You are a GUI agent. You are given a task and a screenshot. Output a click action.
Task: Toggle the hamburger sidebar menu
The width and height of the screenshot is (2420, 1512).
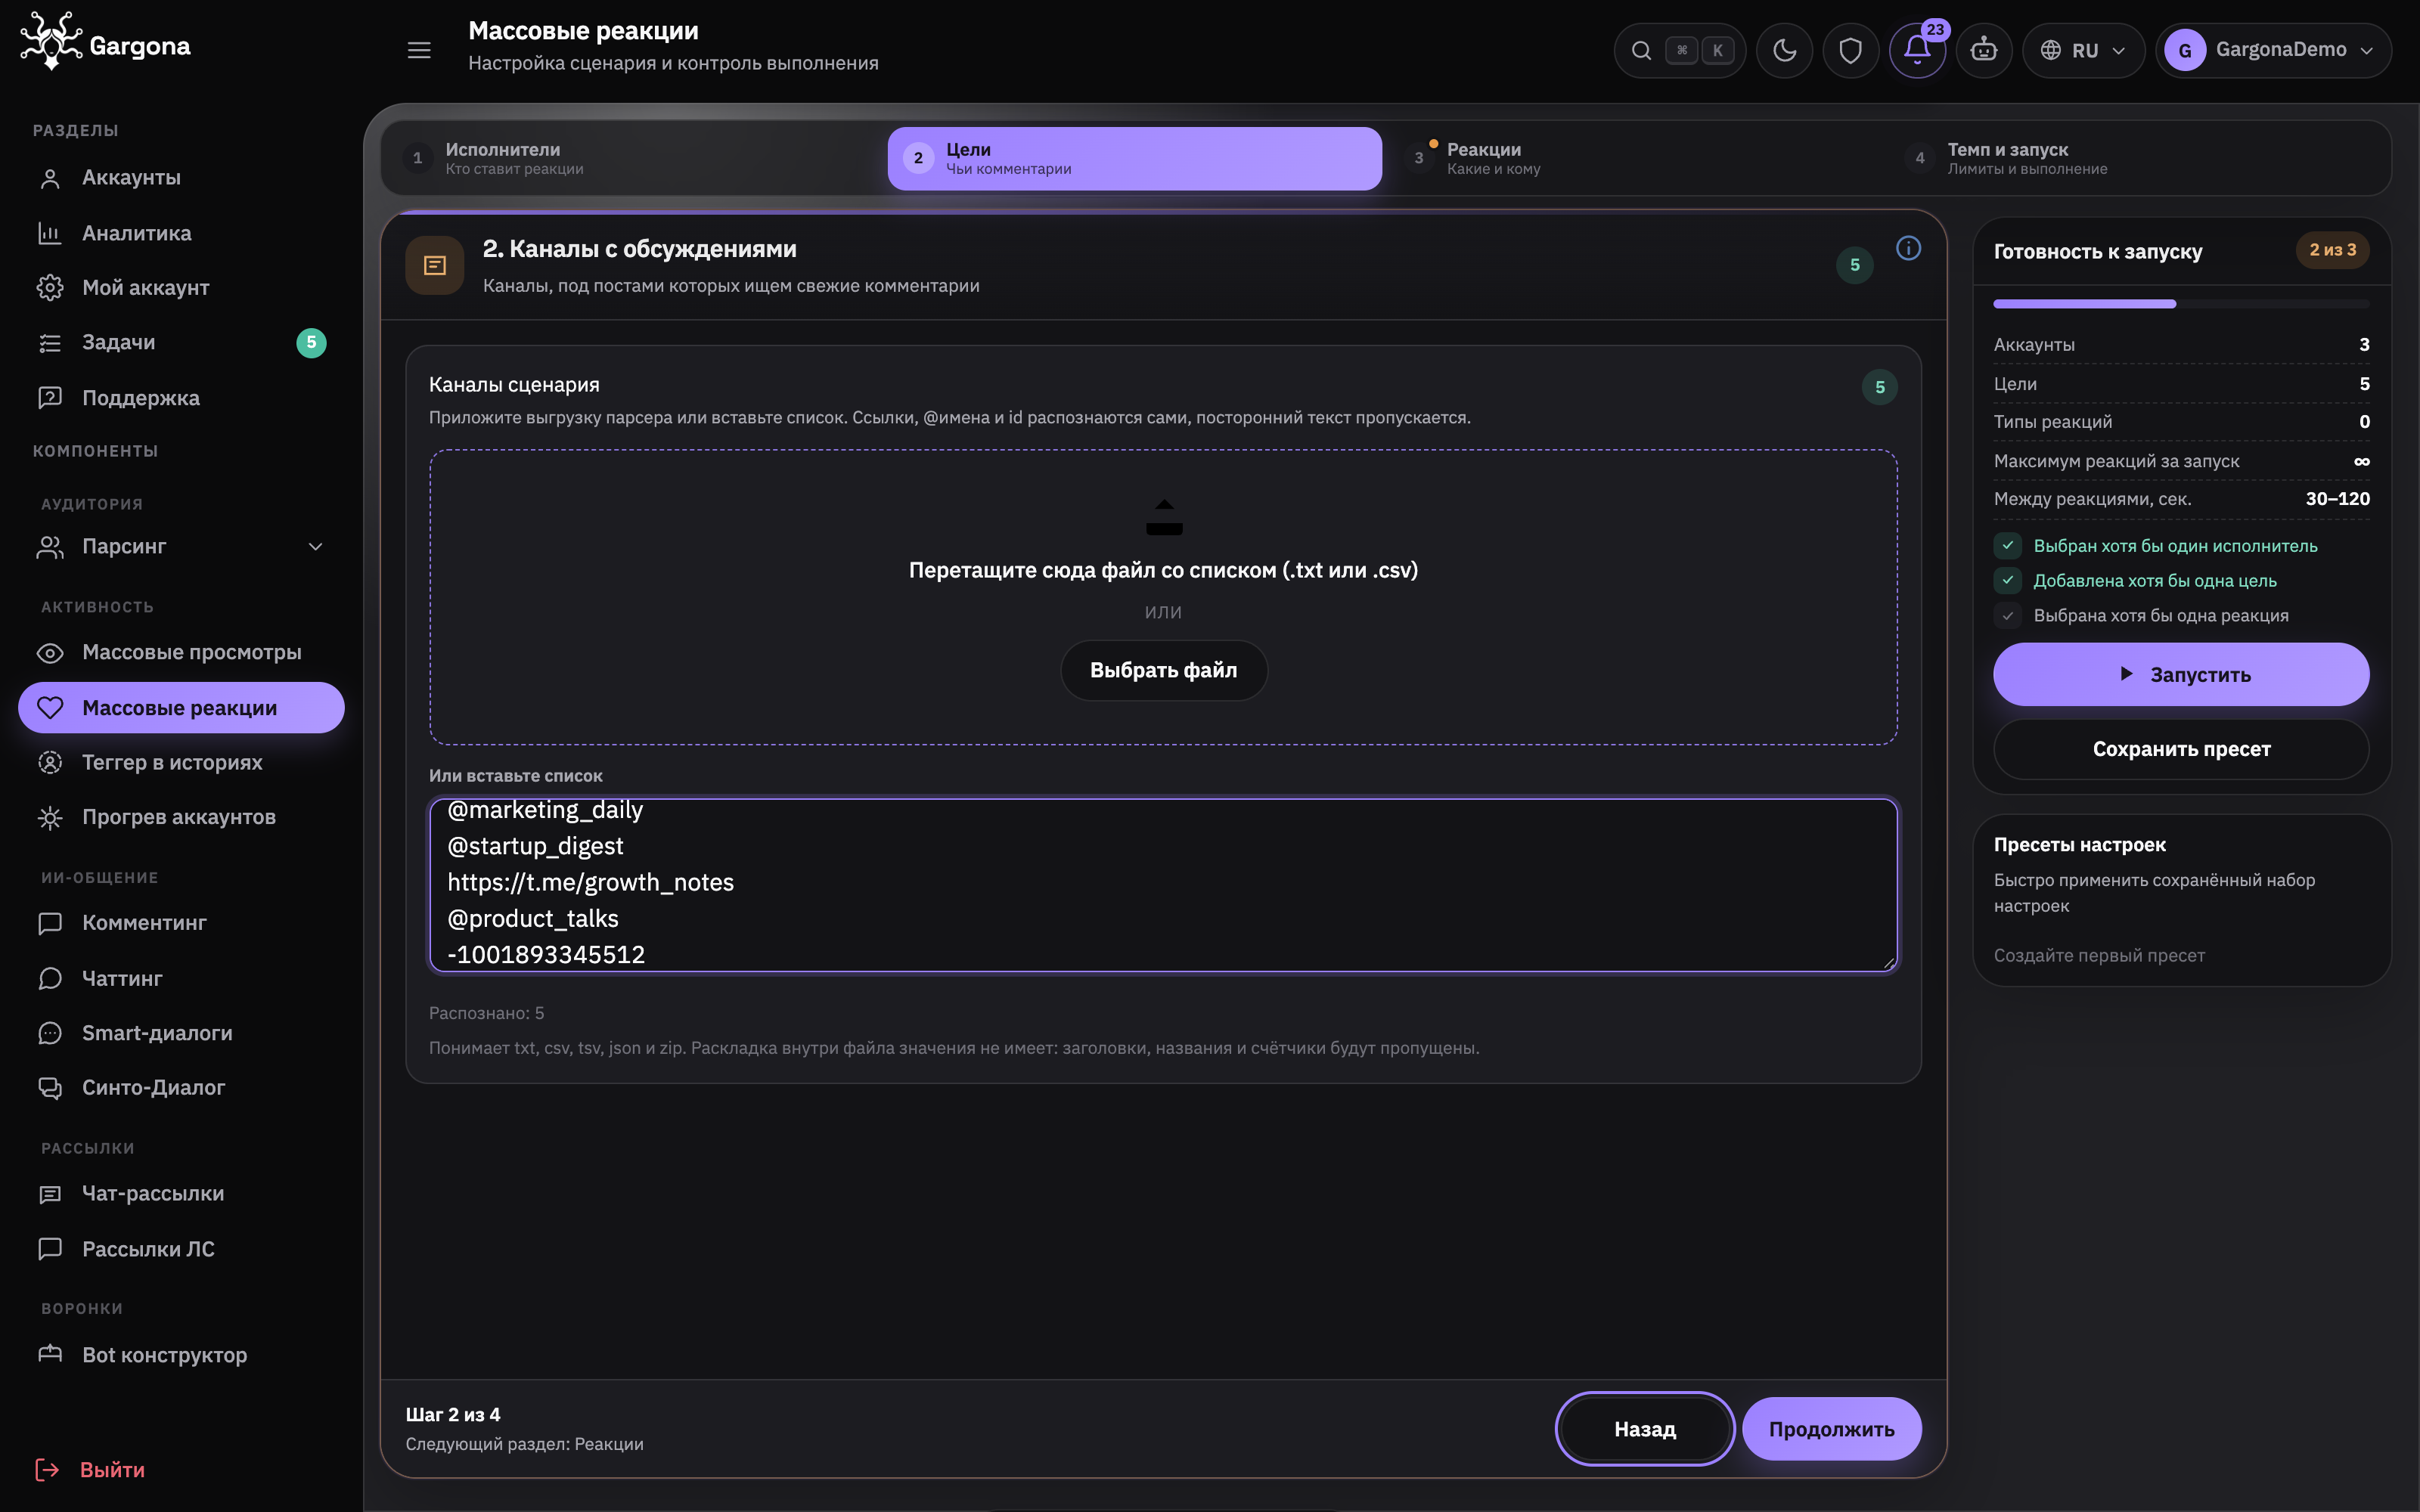(x=419, y=50)
